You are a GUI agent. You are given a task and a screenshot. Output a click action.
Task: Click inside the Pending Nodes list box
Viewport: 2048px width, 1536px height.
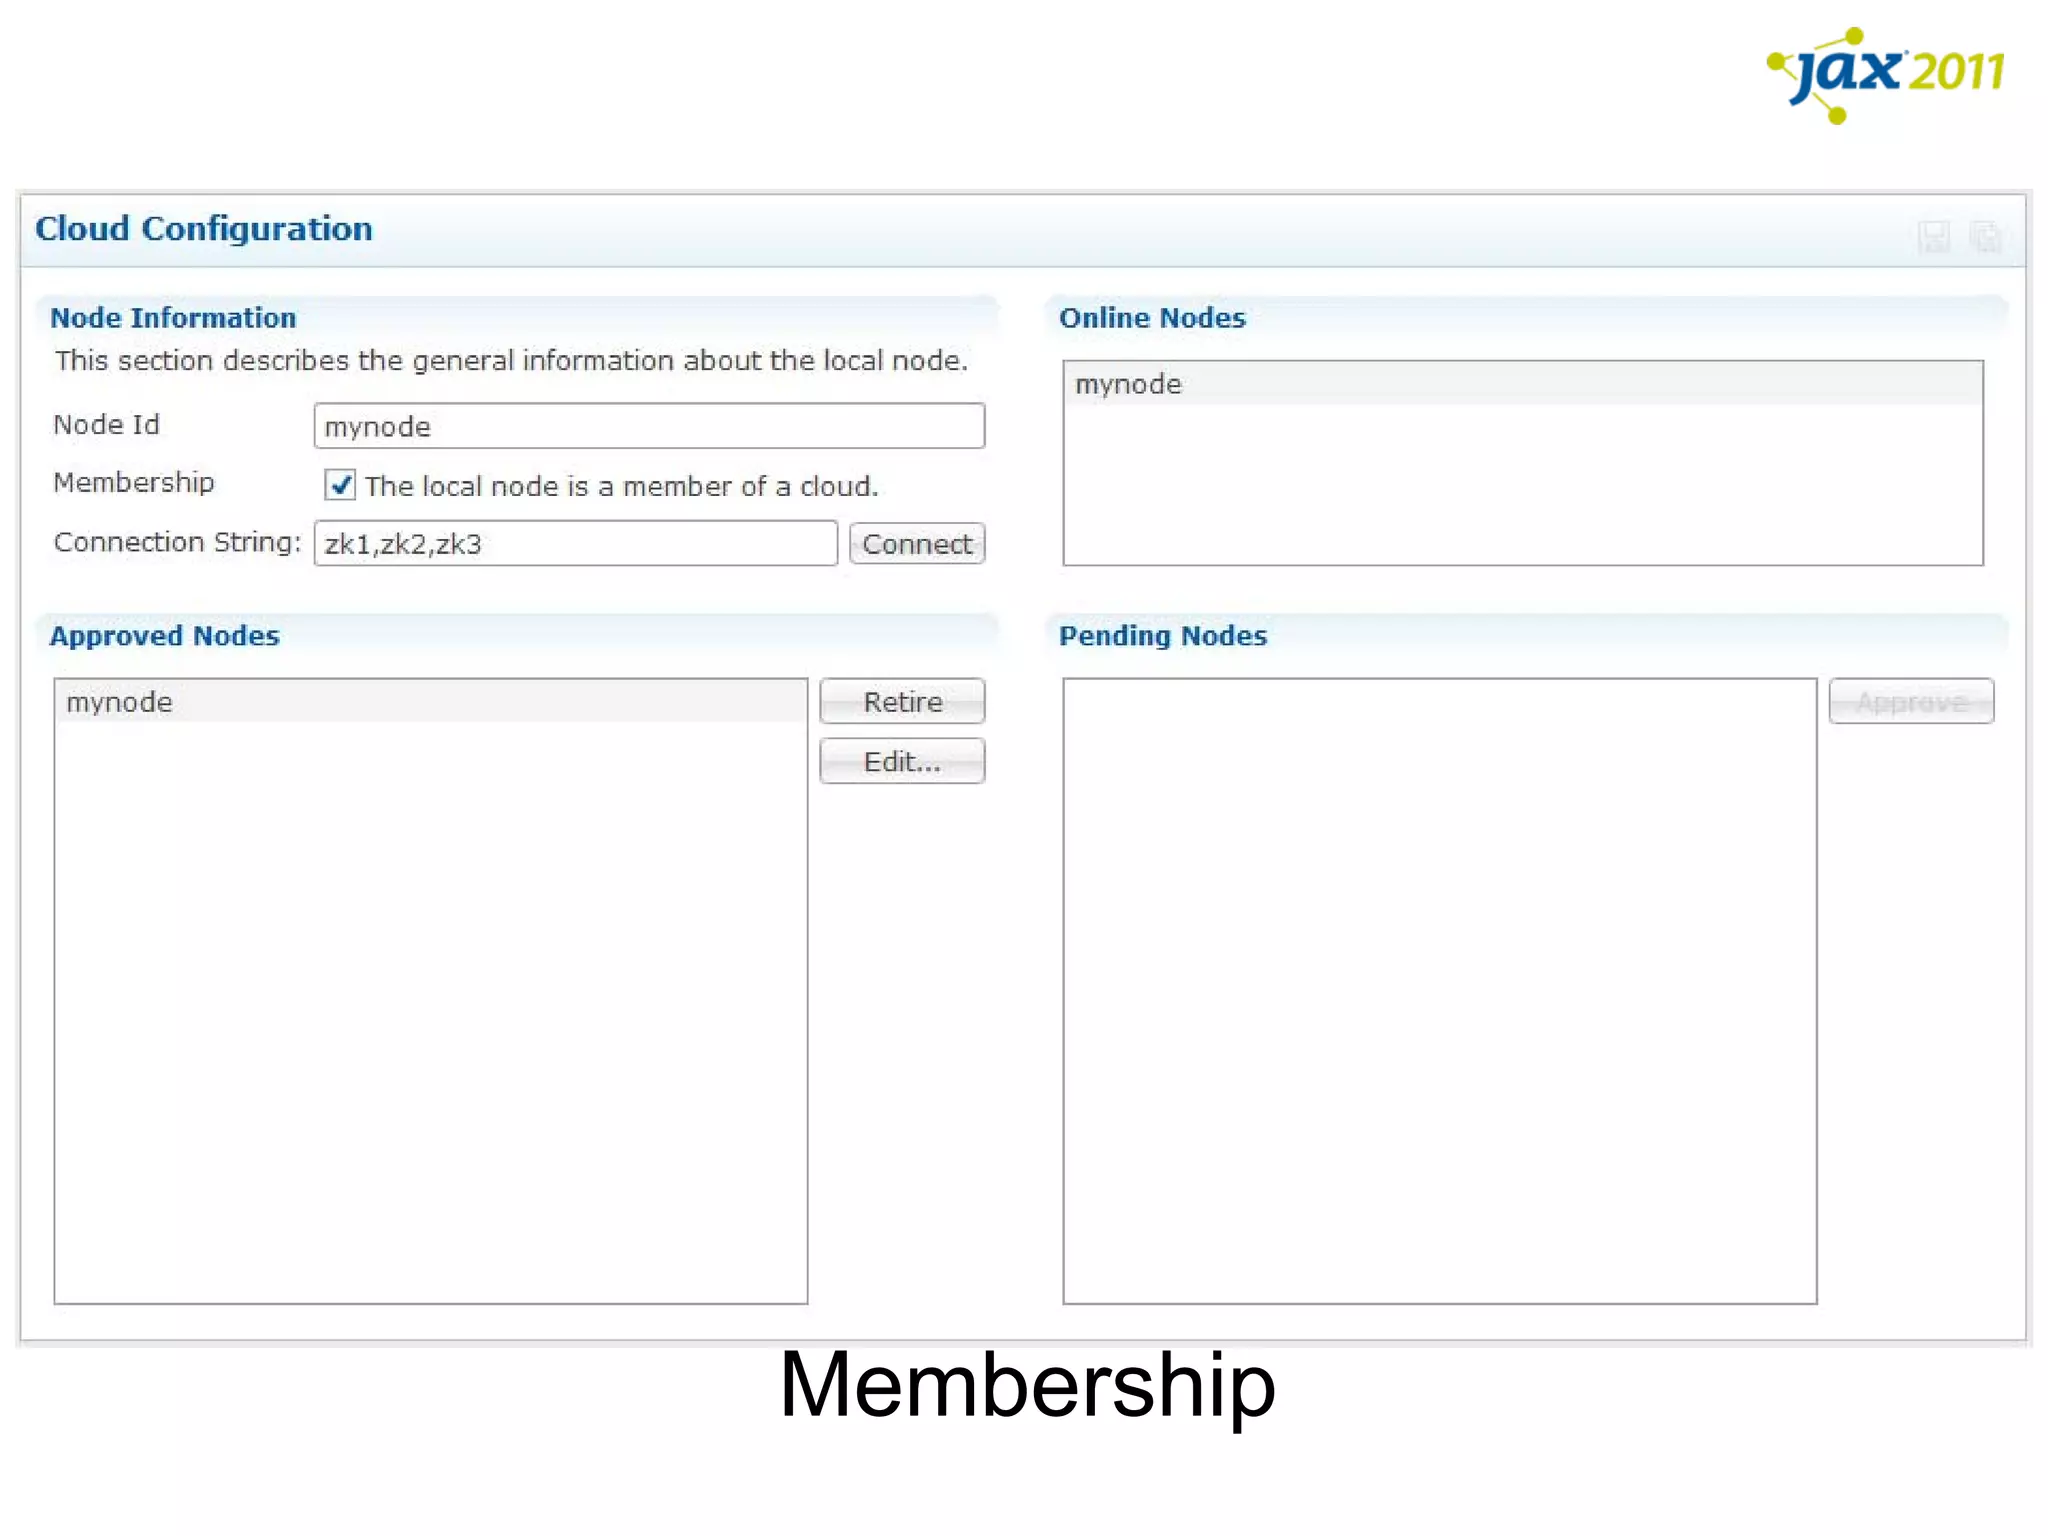coord(1440,991)
